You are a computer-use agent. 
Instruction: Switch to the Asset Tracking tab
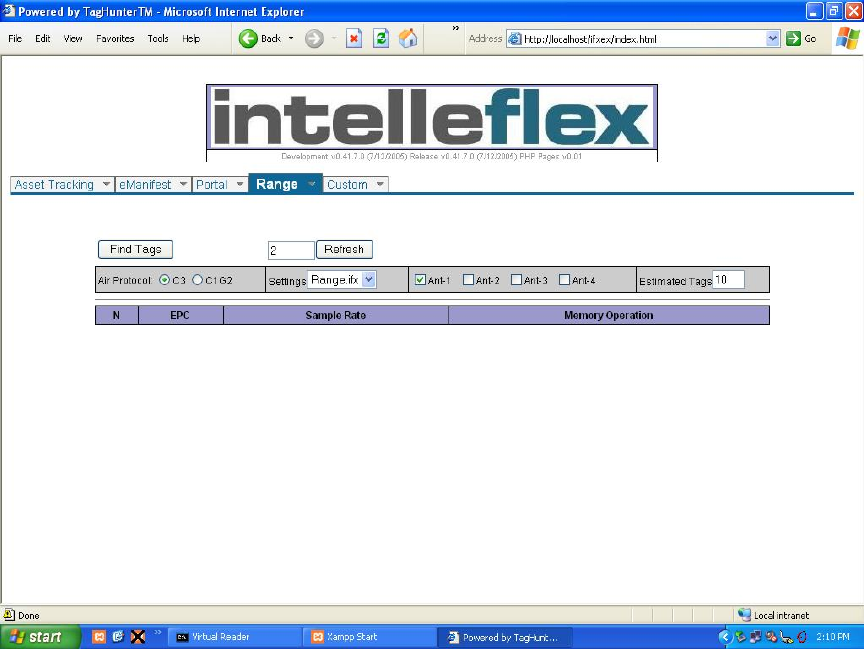[x=54, y=185]
